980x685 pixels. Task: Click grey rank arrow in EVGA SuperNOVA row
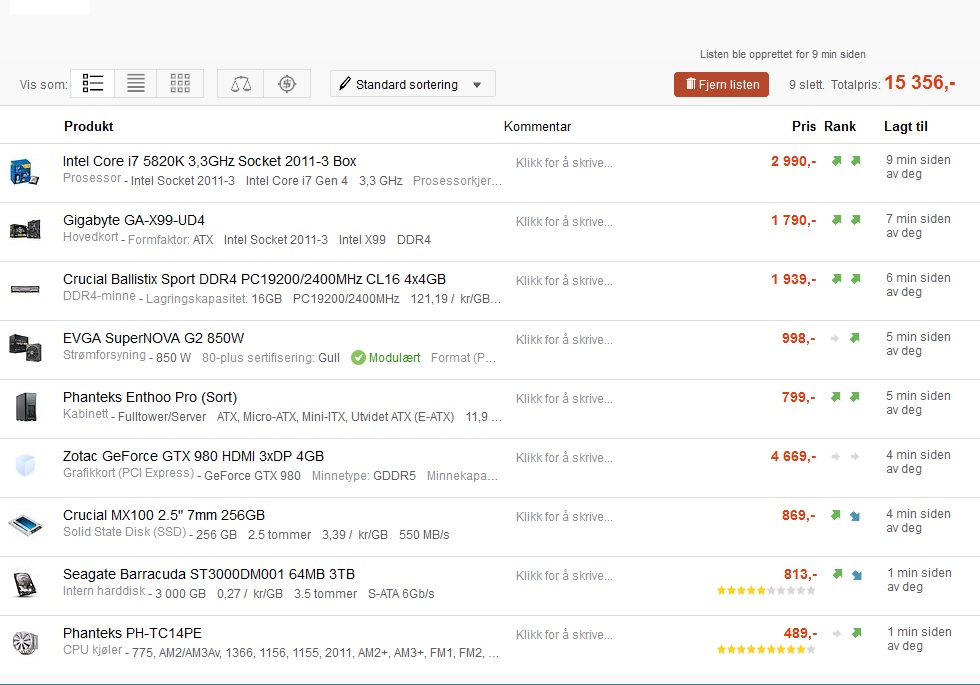click(835, 338)
